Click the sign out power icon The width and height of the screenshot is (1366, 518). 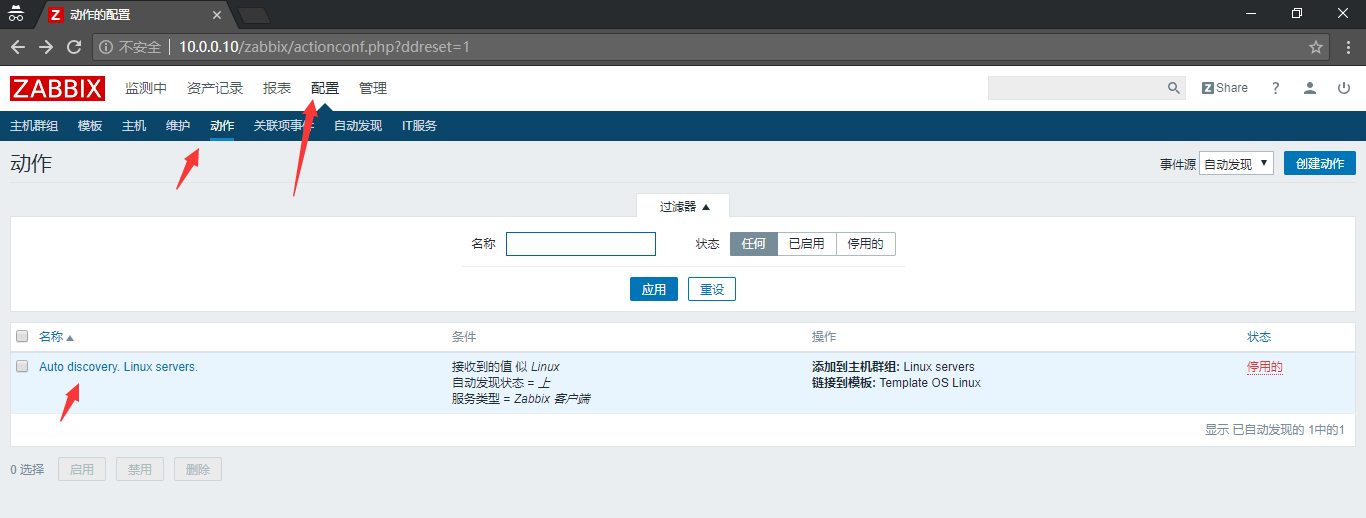tap(1344, 88)
